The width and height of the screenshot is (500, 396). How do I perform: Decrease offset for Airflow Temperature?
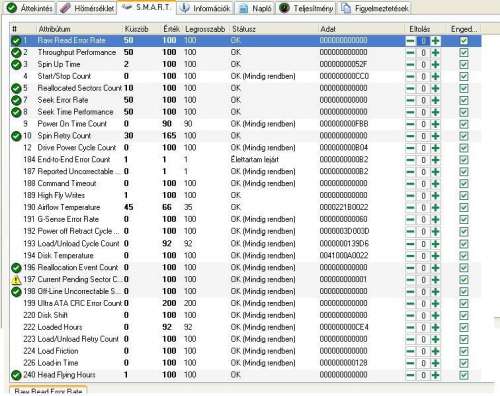[411, 207]
